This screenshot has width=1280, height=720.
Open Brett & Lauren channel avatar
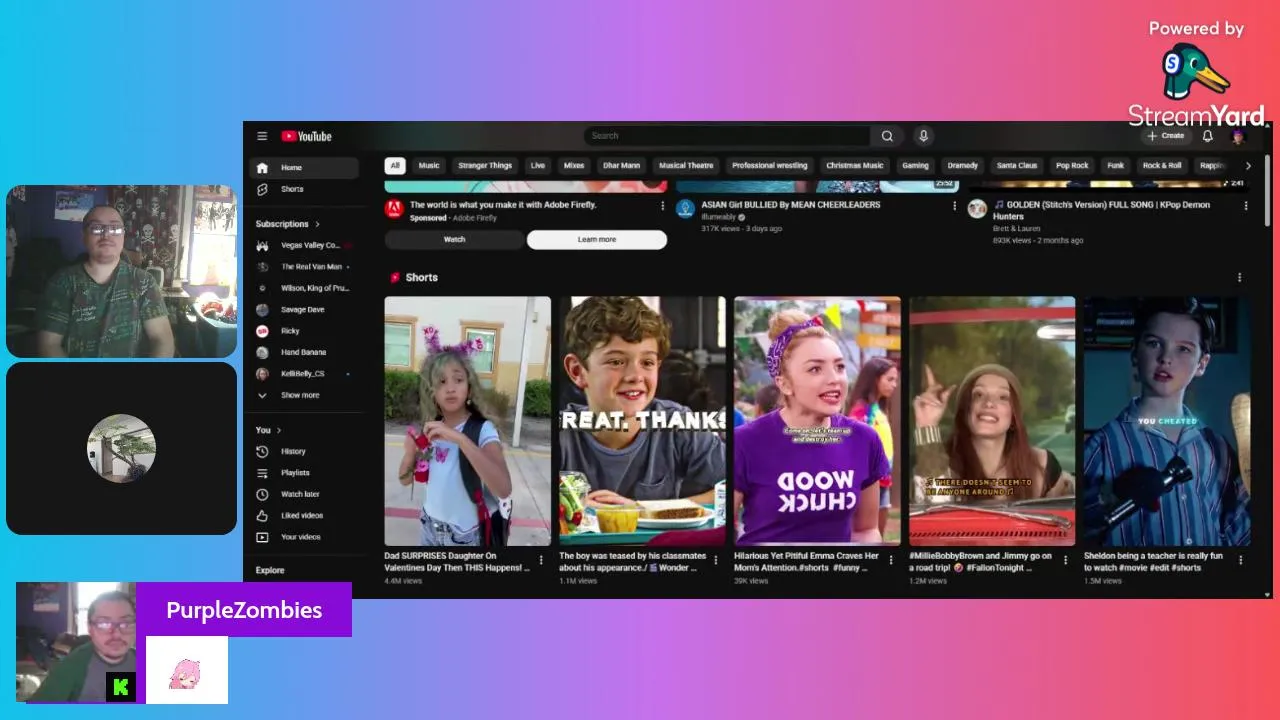pos(977,209)
